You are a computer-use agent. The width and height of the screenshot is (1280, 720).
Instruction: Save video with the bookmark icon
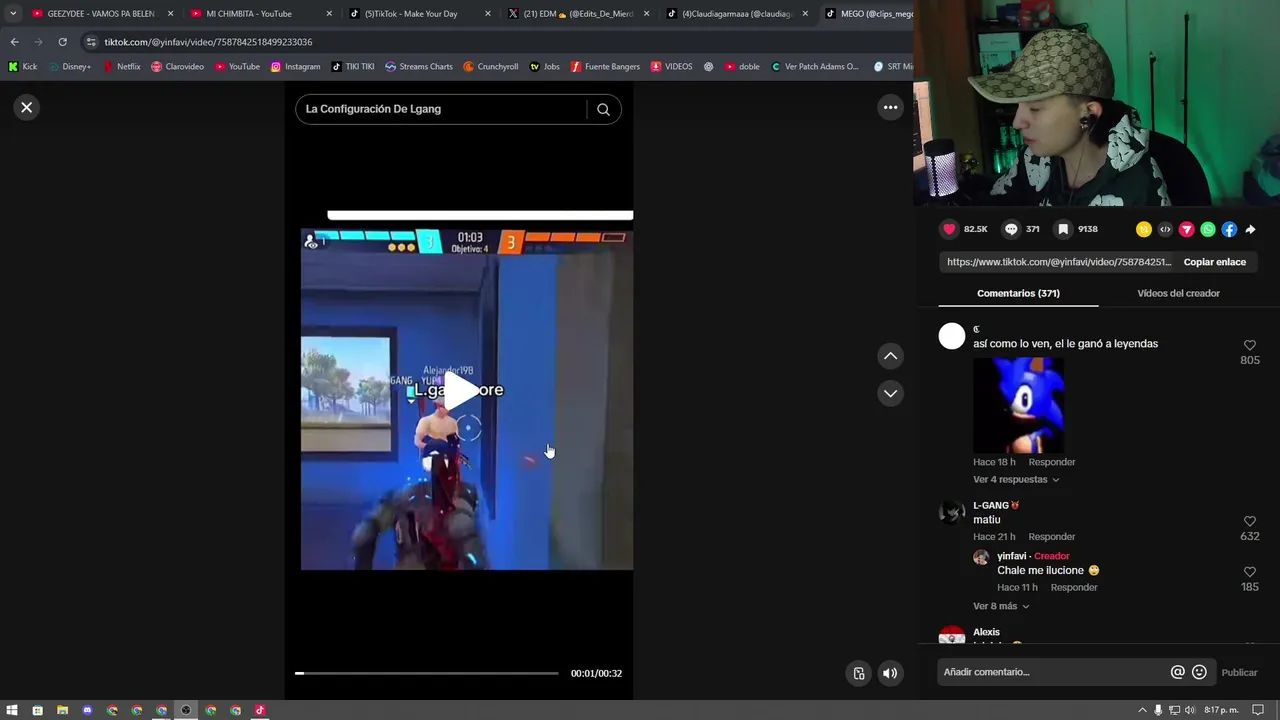[1063, 229]
